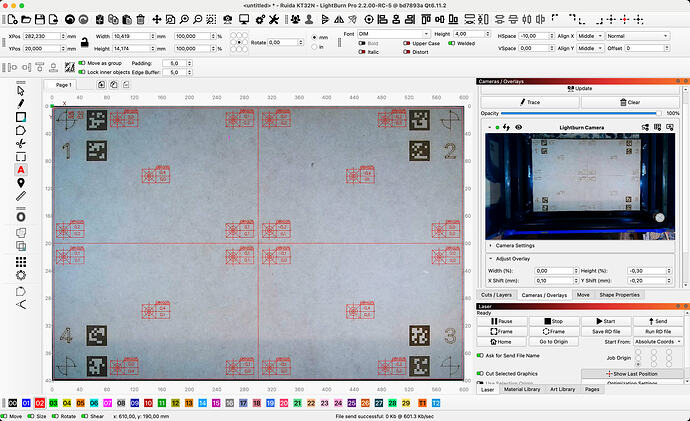Zoom out with the magnifier minus icon
The height and width of the screenshot is (421, 690).
pyautogui.click(x=198, y=19)
